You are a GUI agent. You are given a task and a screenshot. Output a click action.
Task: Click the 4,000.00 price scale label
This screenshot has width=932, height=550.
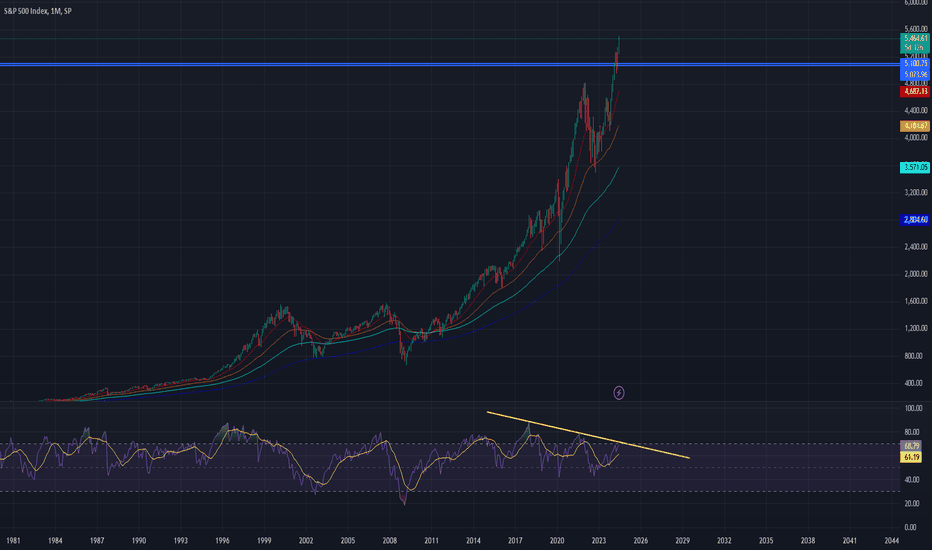[916, 137]
